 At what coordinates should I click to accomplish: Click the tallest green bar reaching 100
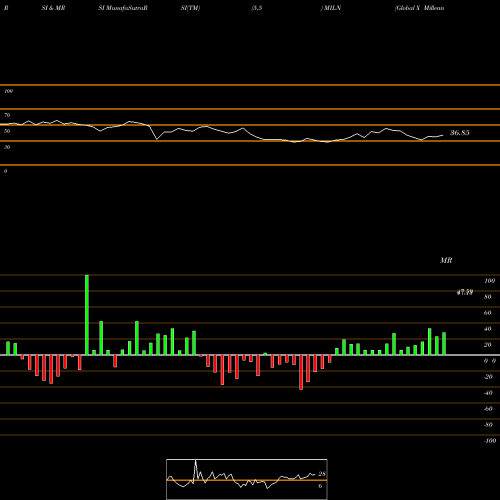[x=87, y=315]
